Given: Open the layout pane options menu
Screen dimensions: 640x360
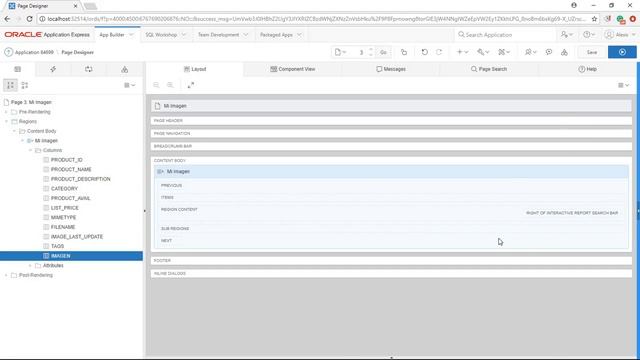Looking at the screenshot, I should (x=623, y=85).
